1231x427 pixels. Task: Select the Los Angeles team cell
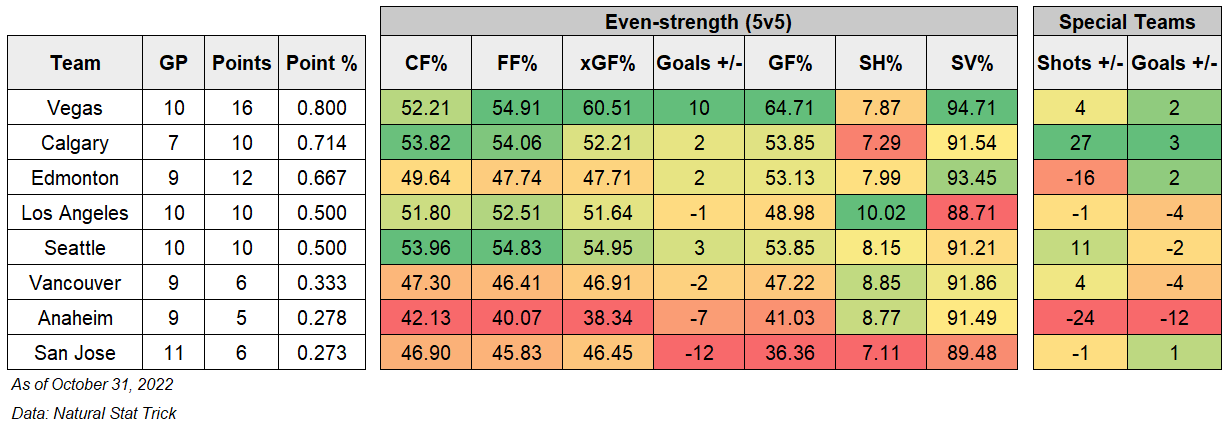tap(76, 213)
